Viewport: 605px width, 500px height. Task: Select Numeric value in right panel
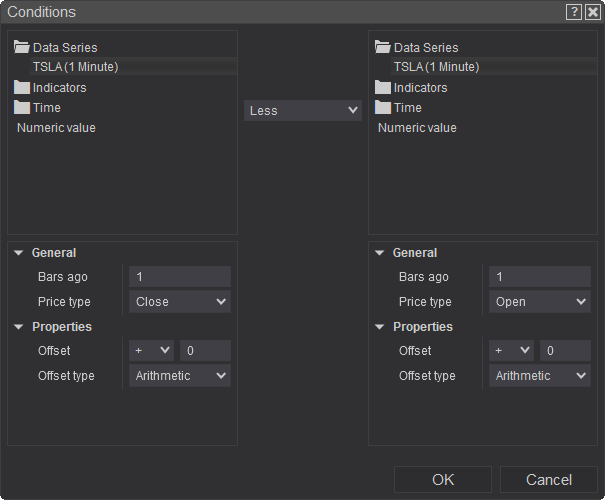click(x=417, y=128)
